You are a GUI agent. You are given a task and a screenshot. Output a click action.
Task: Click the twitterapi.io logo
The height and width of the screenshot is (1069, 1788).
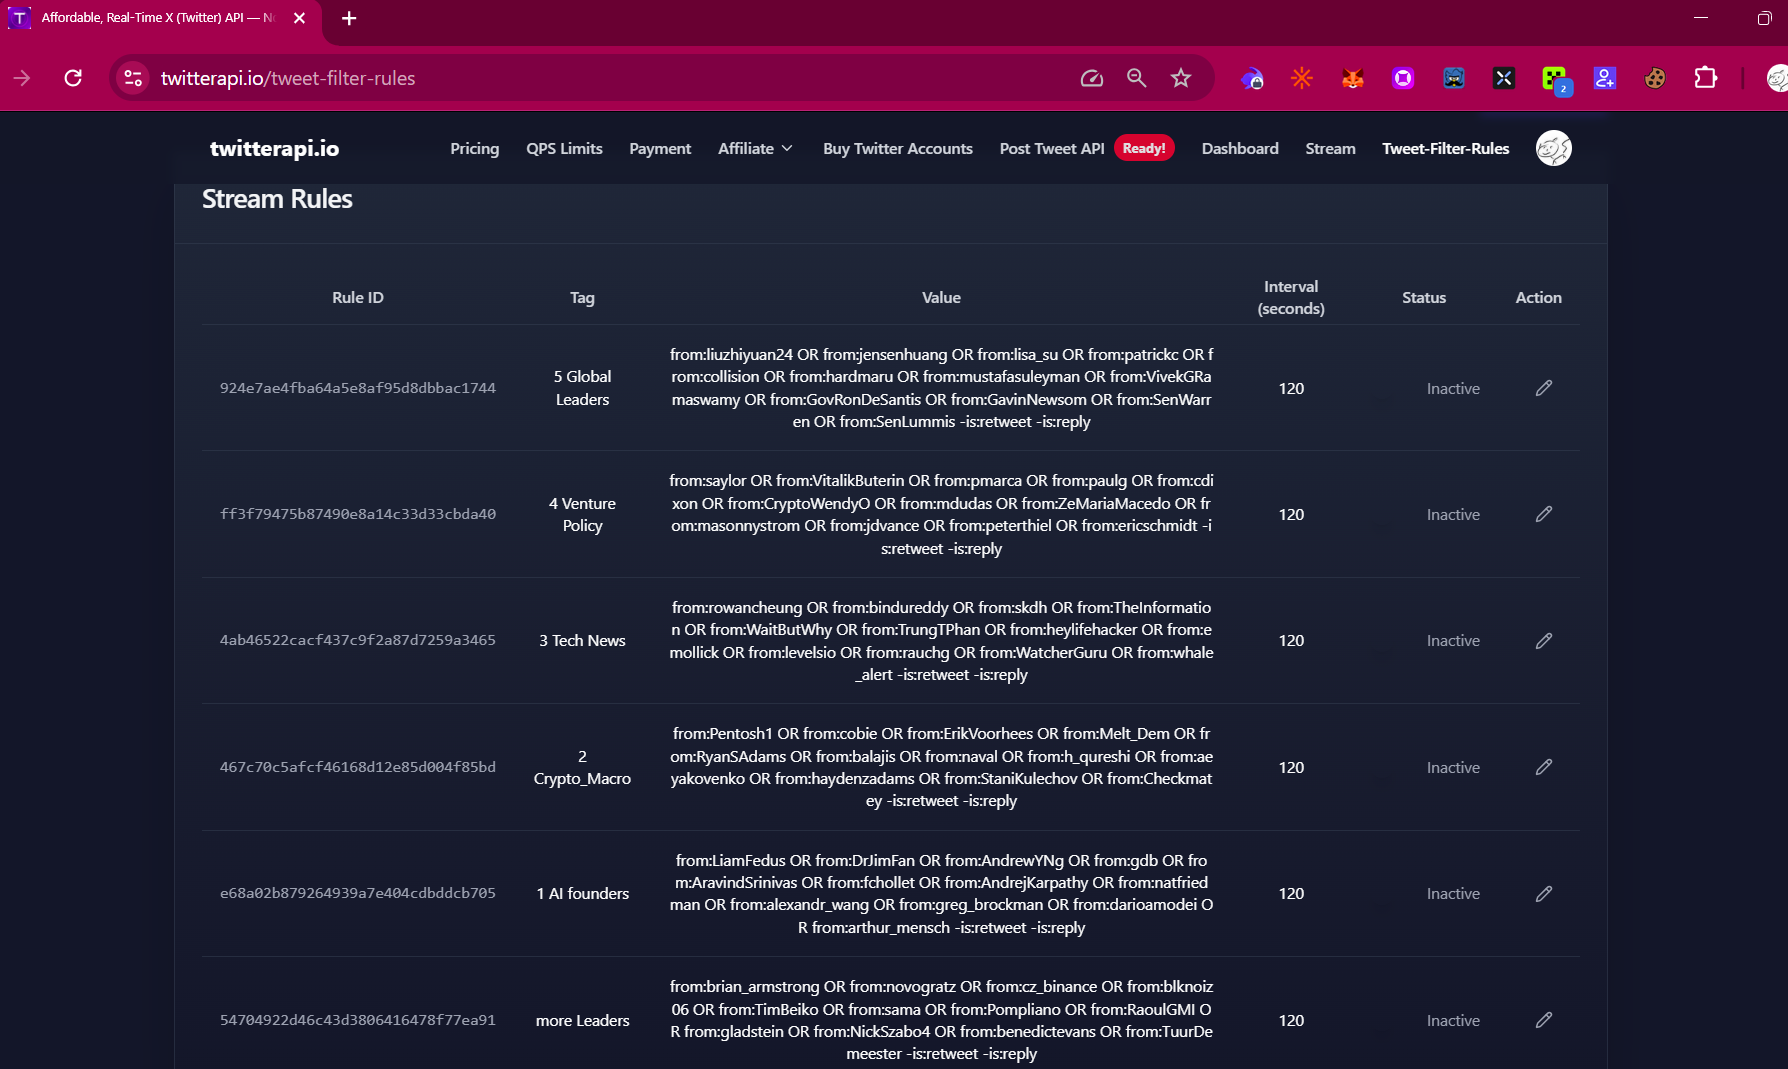tap(274, 149)
